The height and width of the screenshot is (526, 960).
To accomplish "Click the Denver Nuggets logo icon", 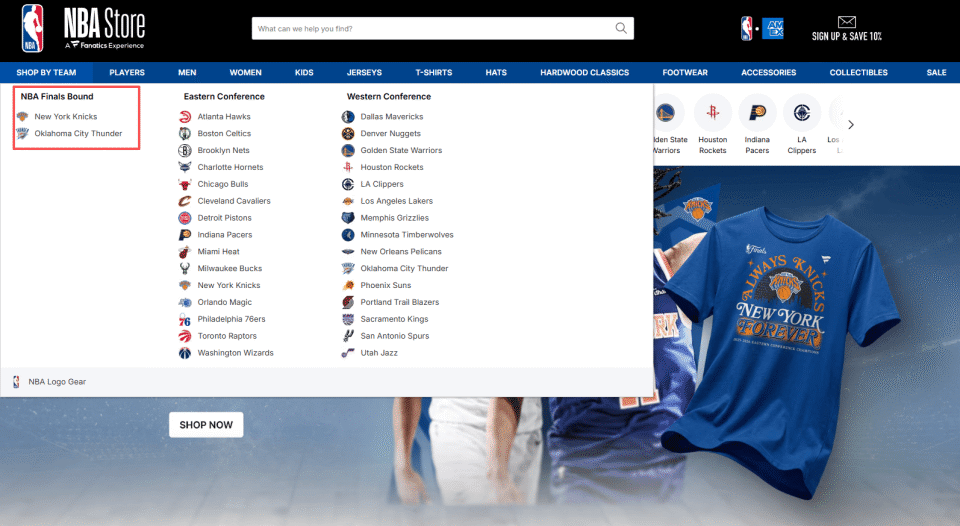I will click(348, 133).
